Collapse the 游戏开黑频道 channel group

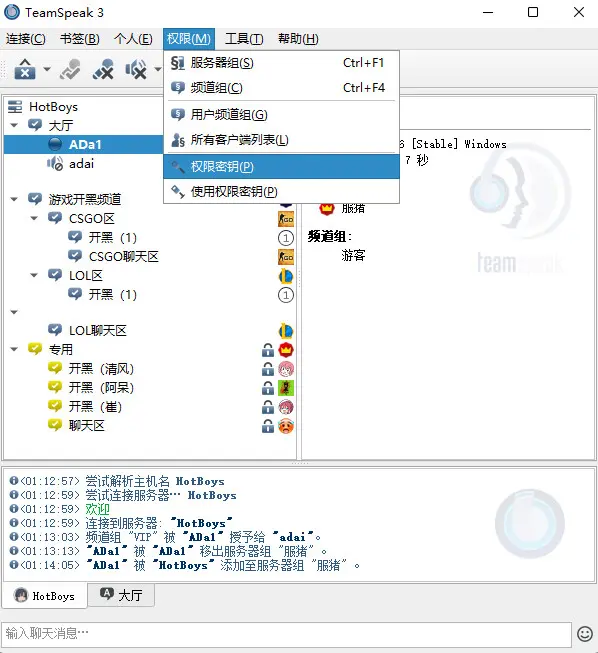coord(14,199)
